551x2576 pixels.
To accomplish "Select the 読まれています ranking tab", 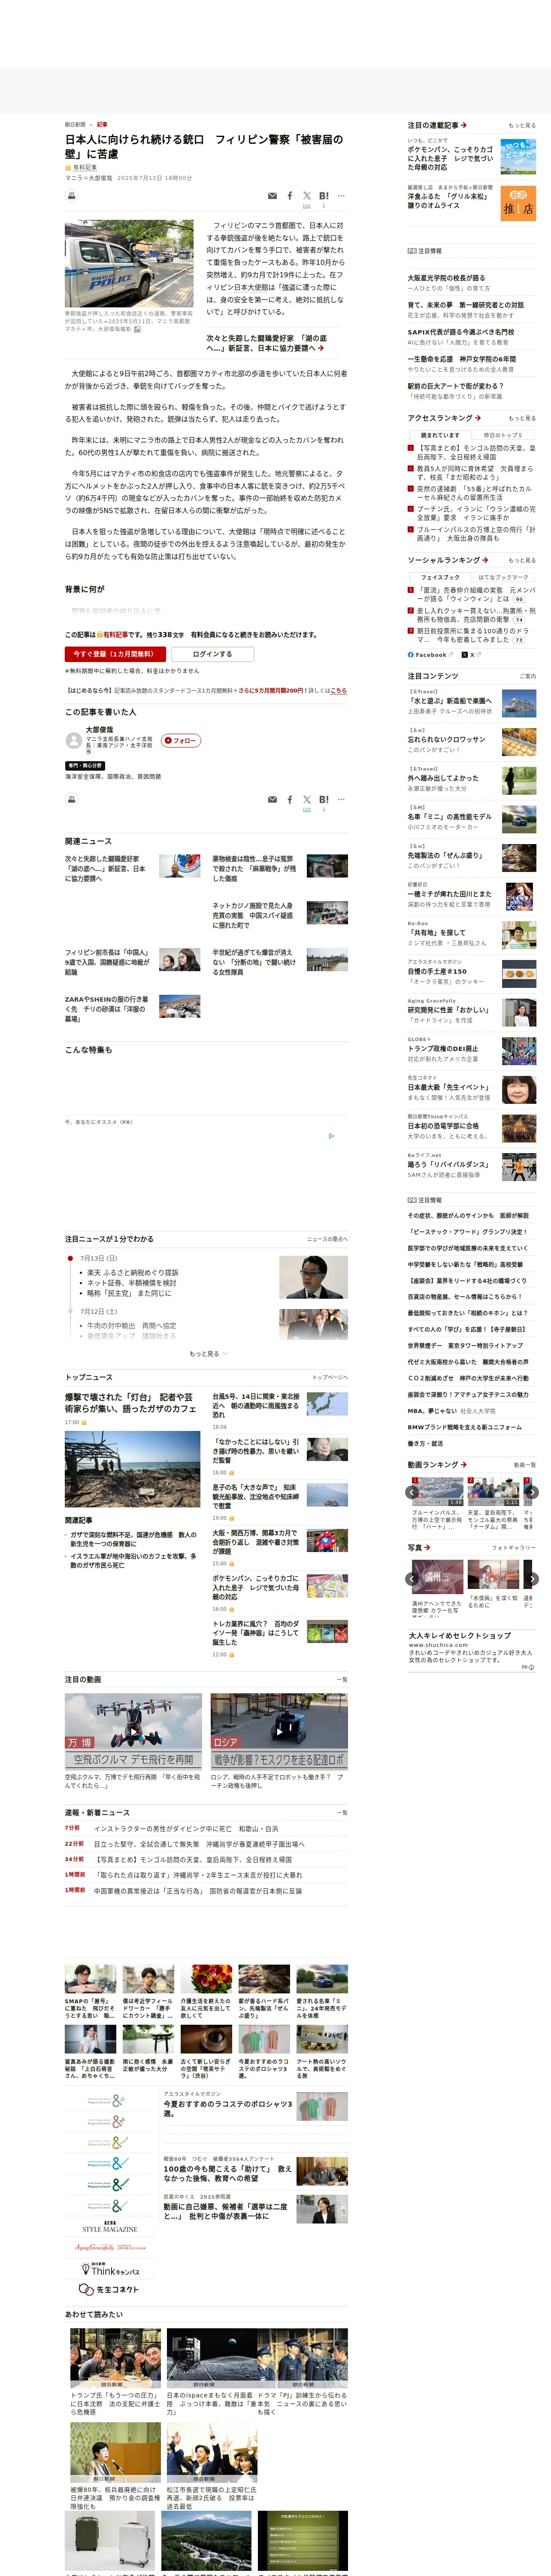I will pos(440,435).
